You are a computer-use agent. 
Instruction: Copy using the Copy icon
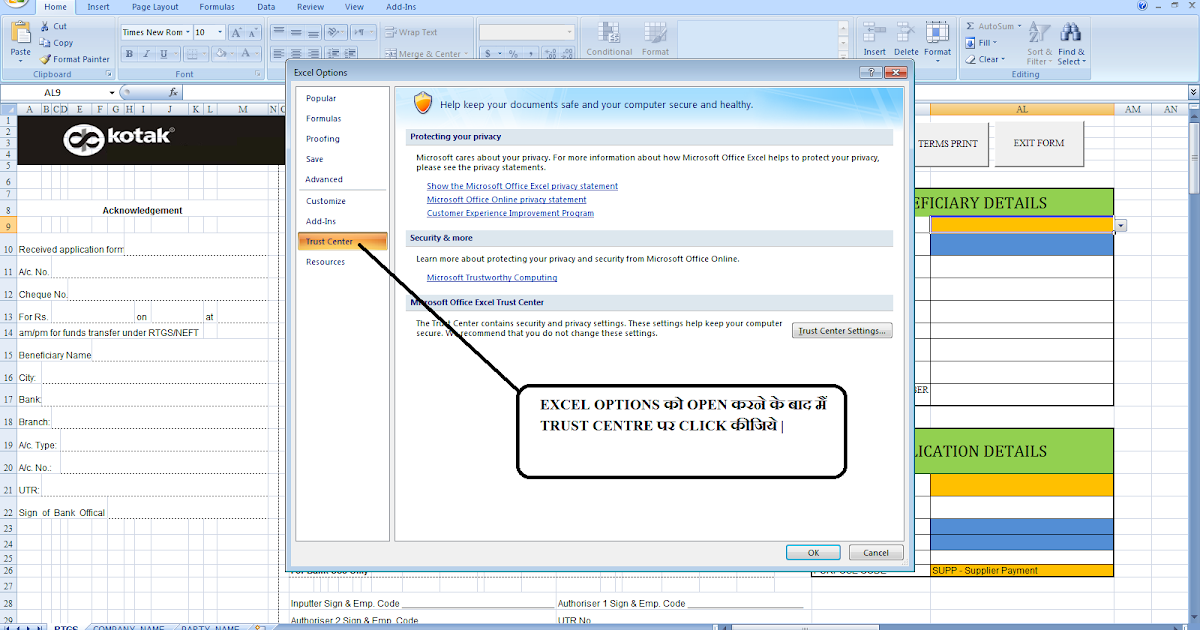pos(44,43)
